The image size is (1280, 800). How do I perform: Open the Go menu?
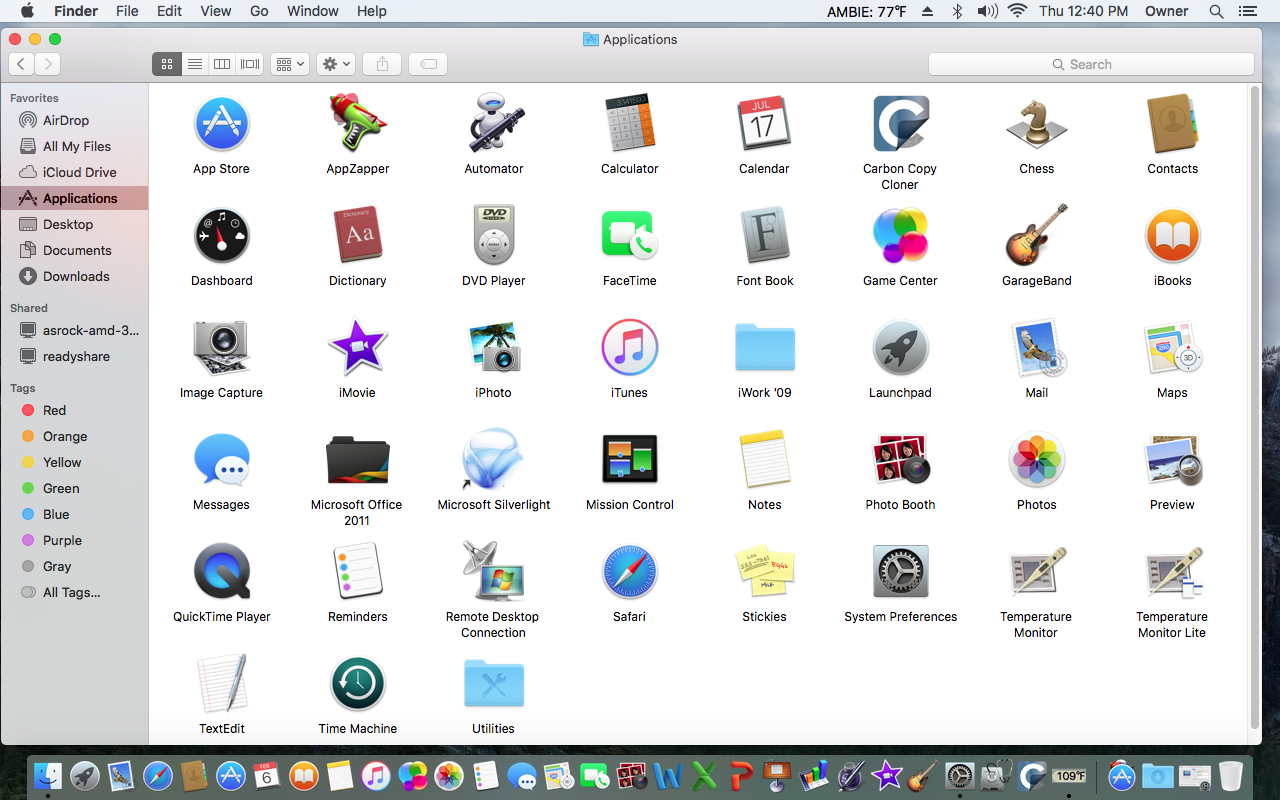259,11
